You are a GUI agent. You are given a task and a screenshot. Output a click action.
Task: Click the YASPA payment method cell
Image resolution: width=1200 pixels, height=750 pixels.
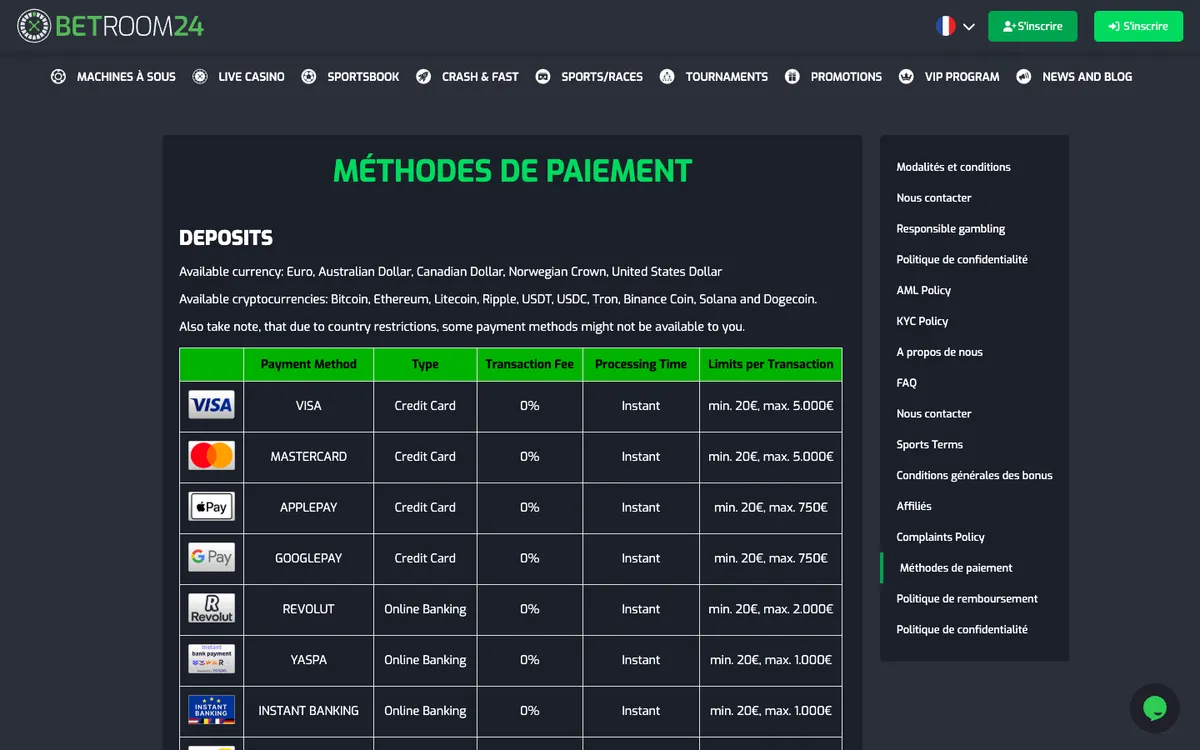pyautogui.click(x=308, y=660)
